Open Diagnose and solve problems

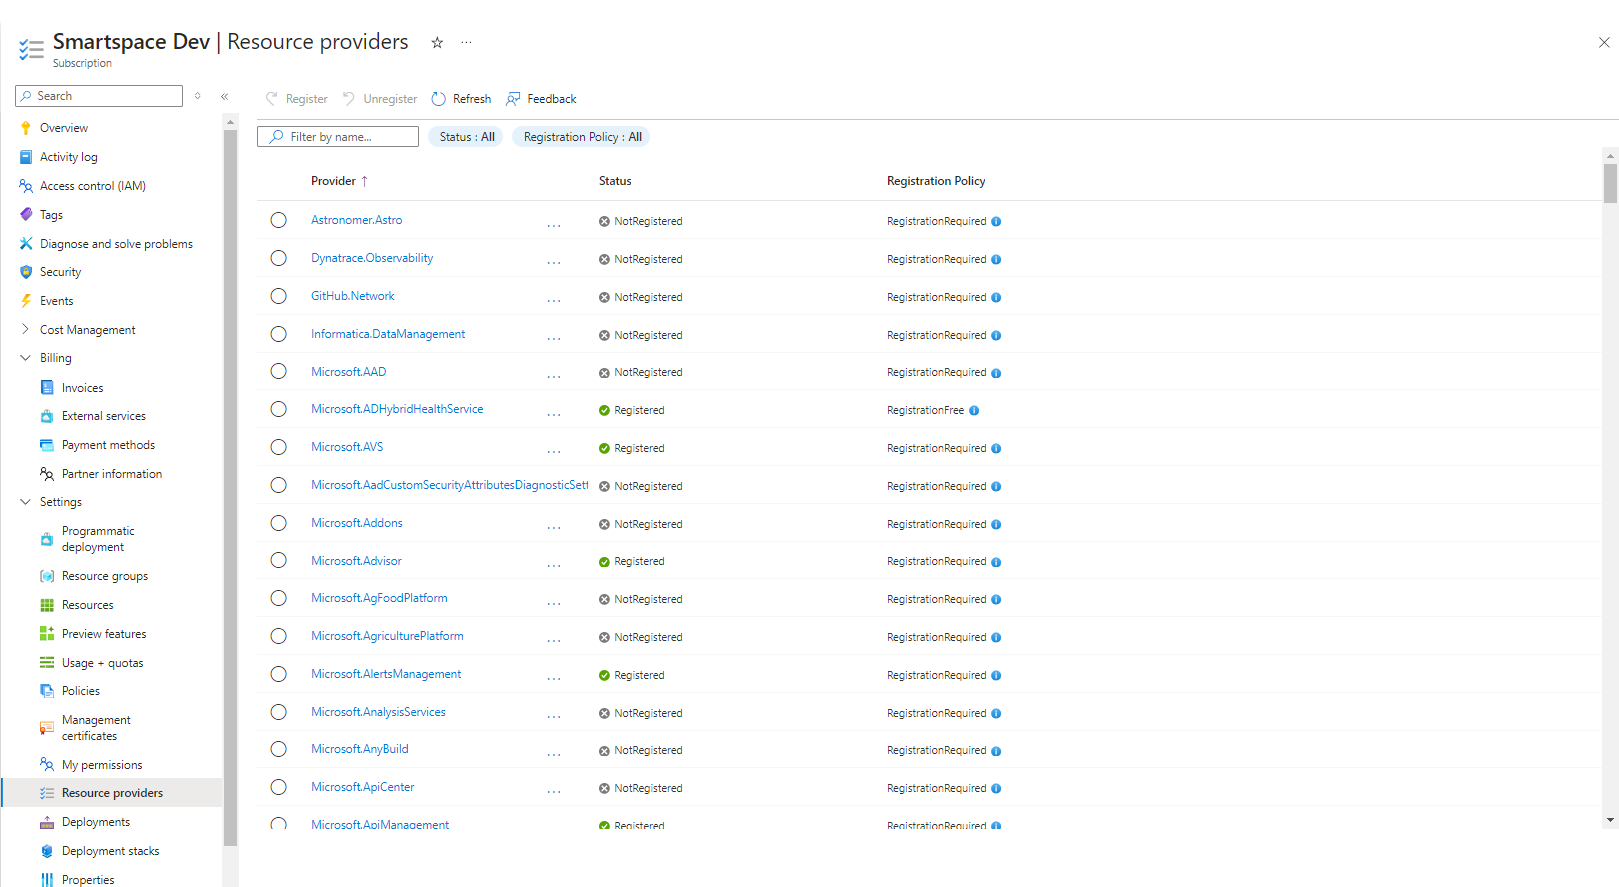point(116,244)
